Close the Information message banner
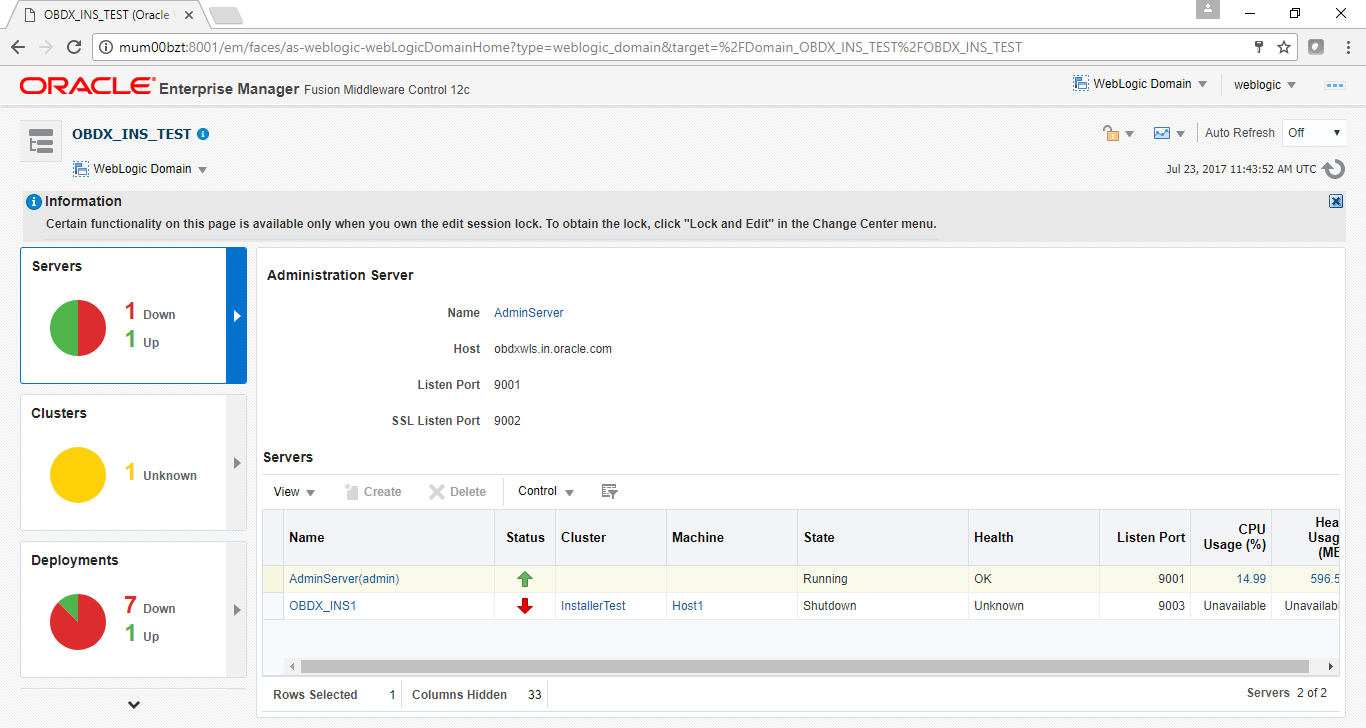Viewport: 1366px width, 728px height. (1336, 201)
